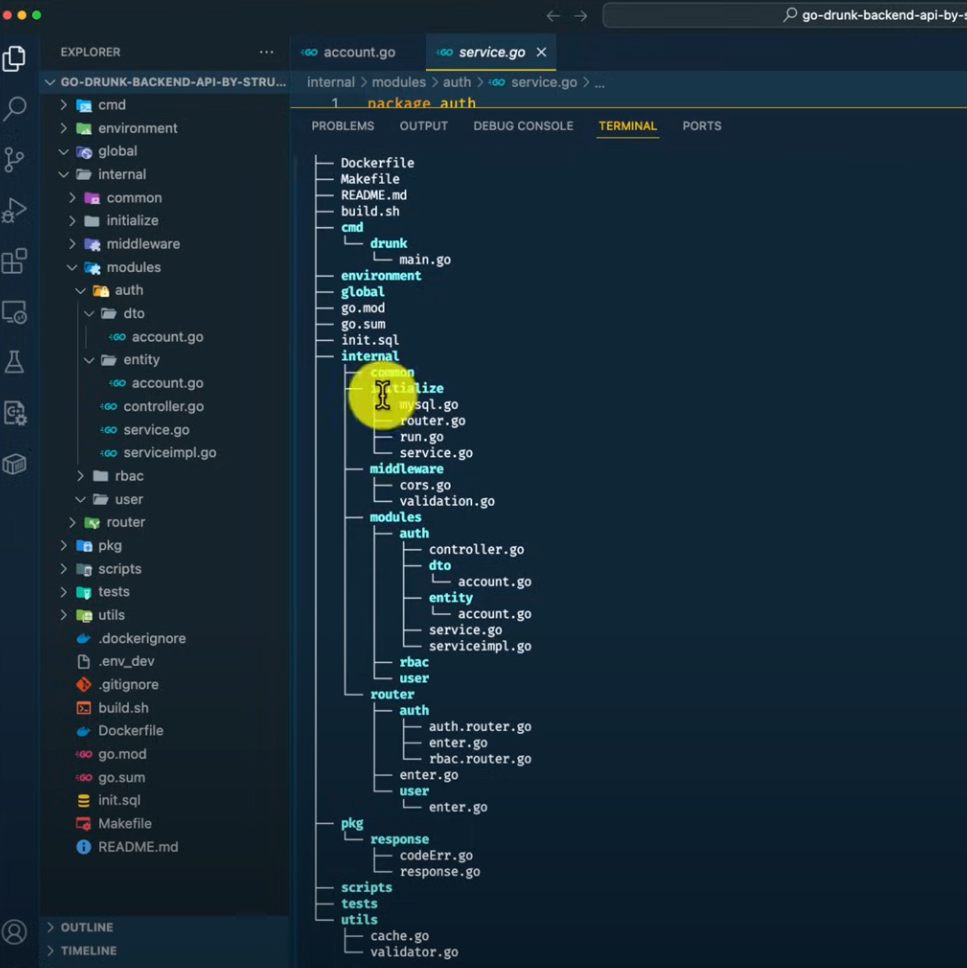The width and height of the screenshot is (967, 968).
Task: Click the macOS green zoom window button
Action: 36,15
